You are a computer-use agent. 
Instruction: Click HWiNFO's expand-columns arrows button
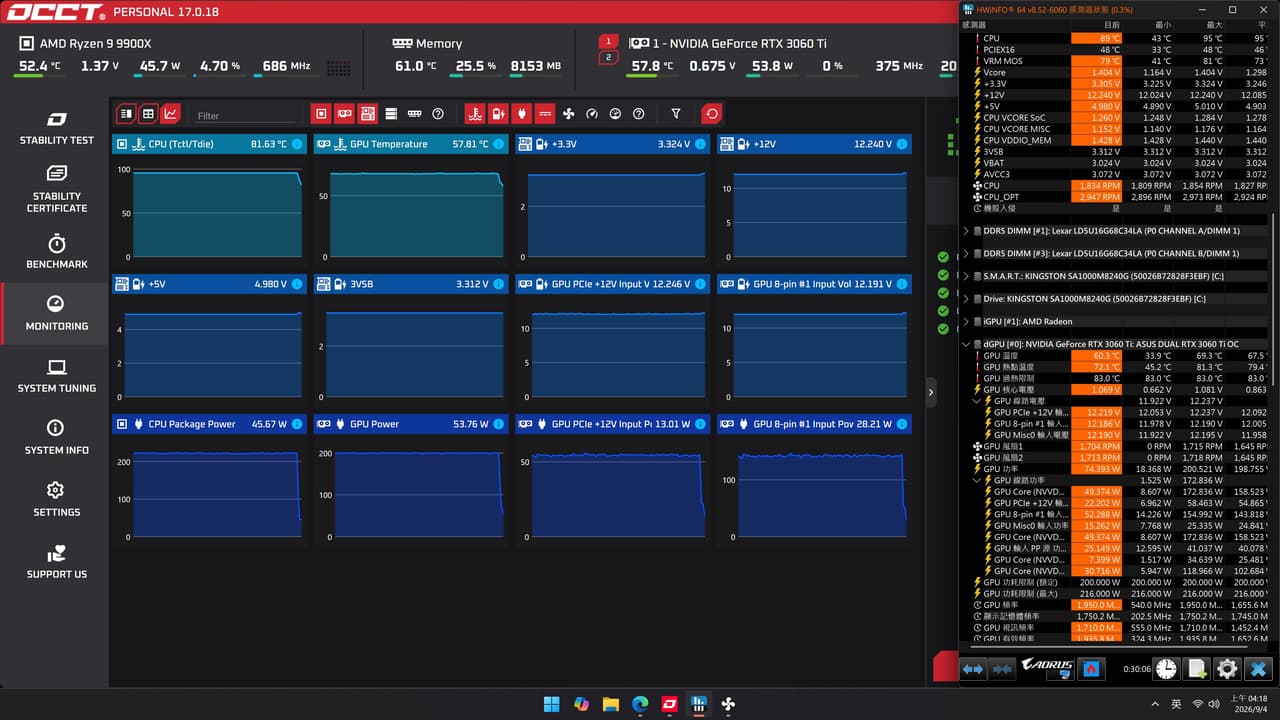point(973,669)
